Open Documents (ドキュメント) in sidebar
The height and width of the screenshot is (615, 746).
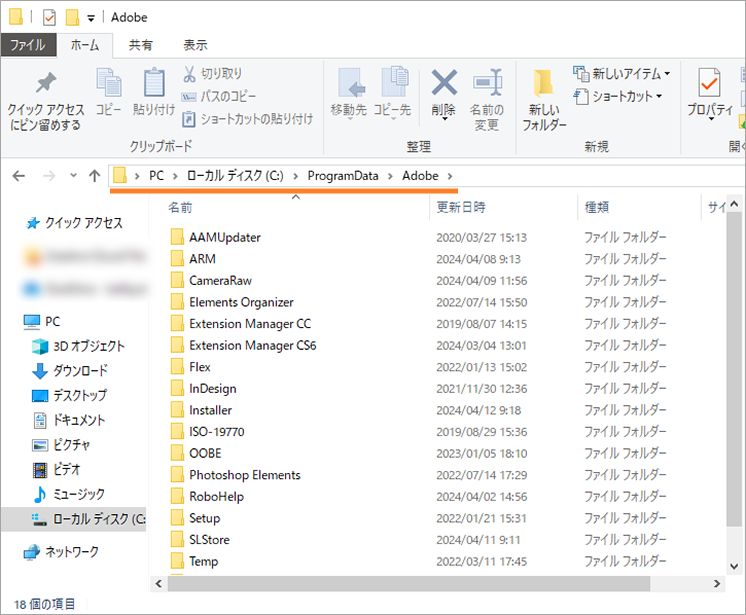click(69, 420)
